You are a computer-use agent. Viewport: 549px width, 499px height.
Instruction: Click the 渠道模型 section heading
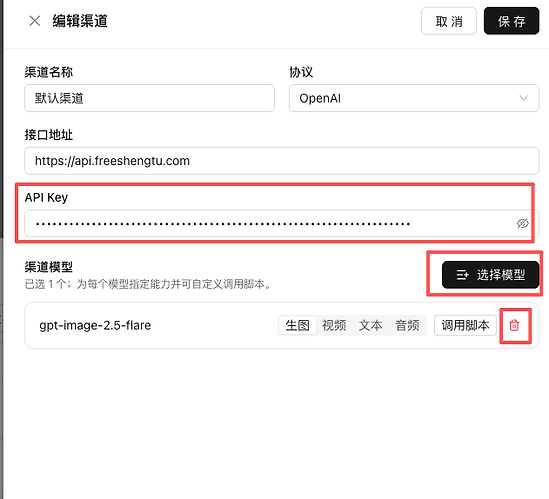point(49,267)
